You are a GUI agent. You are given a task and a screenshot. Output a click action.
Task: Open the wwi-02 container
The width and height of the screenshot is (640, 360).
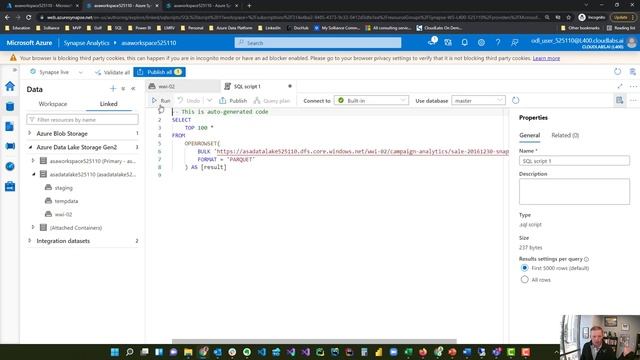pyautogui.click(x=63, y=214)
